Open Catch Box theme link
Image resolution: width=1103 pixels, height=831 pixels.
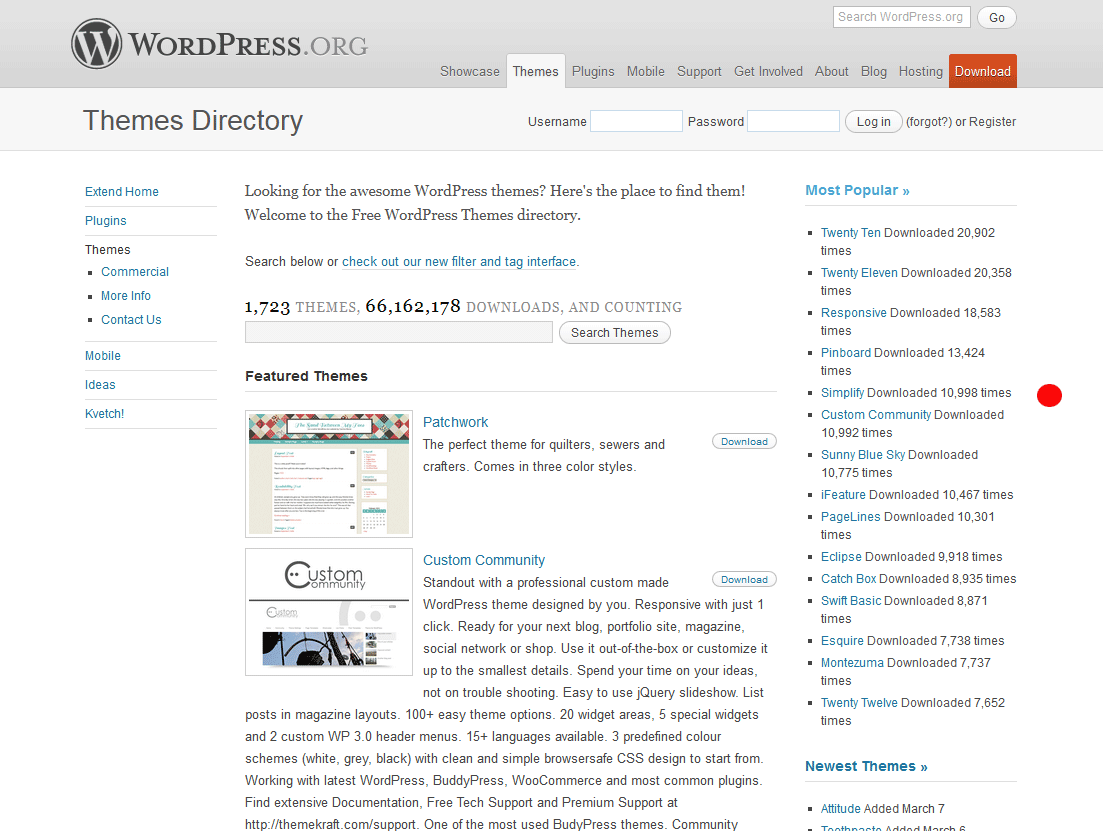point(848,578)
